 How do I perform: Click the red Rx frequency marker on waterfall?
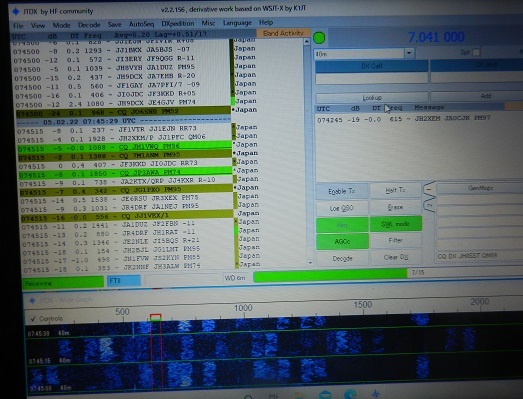(x=155, y=317)
